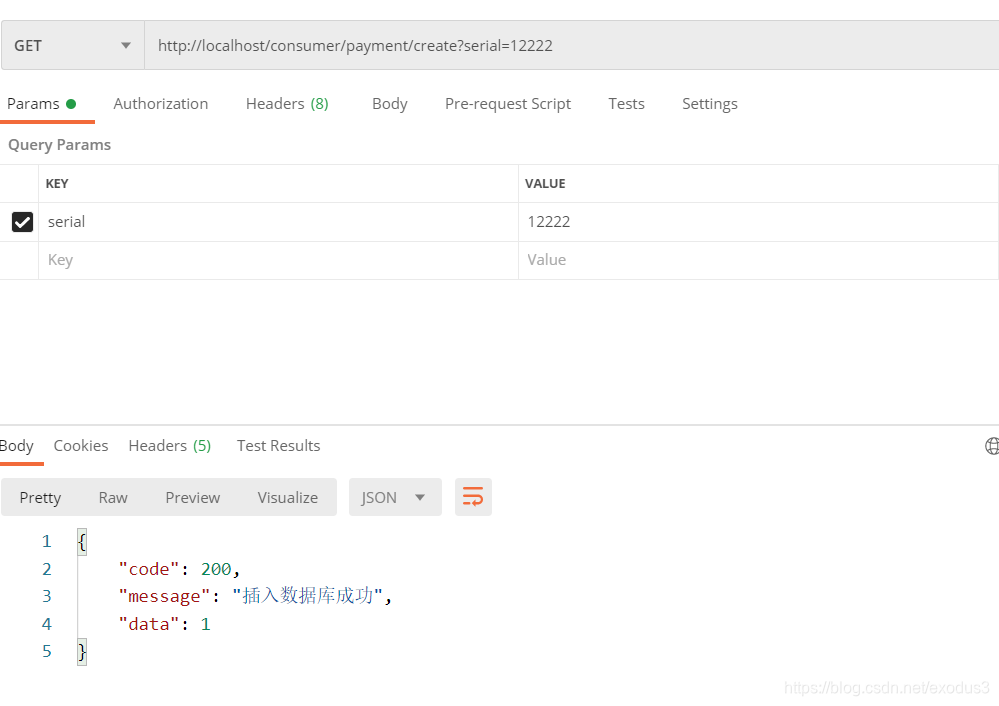
Task: Toggle the line wrap icon
Action: point(473,497)
